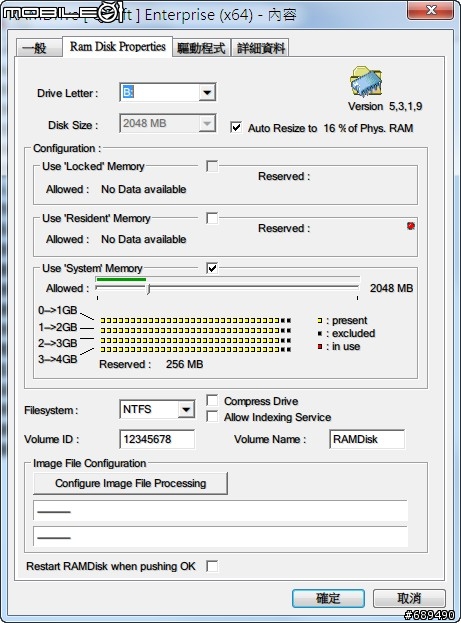Confirm with the 確定 button

328,598
